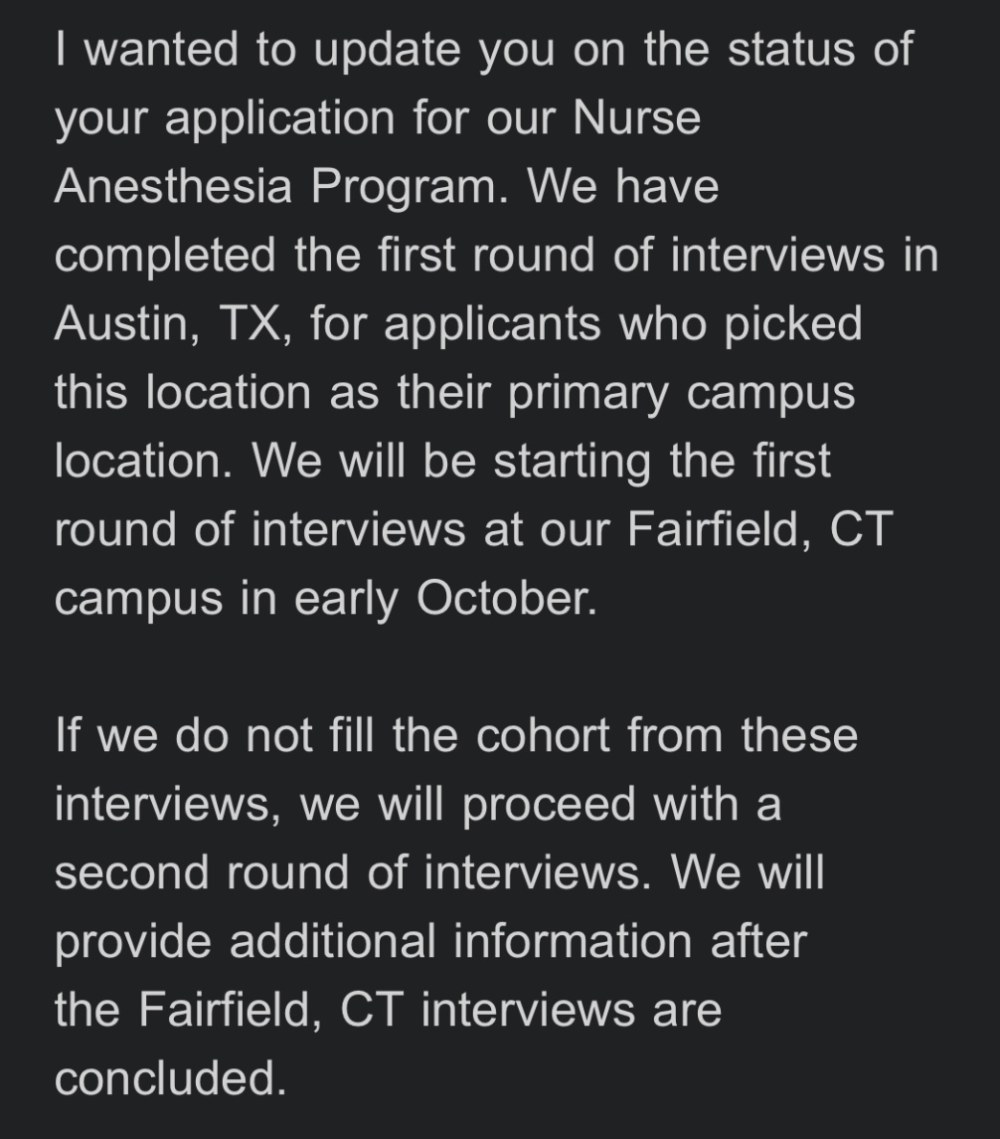Click the blank gap between the two paragraphs
This screenshot has width=1000, height=1139.
point(500,667)
